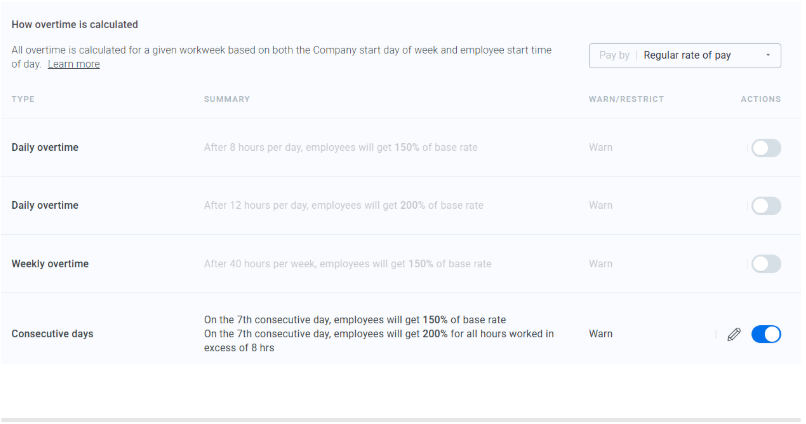Open the Learn more link
806x424 pixels.
(x=74, y=64)
